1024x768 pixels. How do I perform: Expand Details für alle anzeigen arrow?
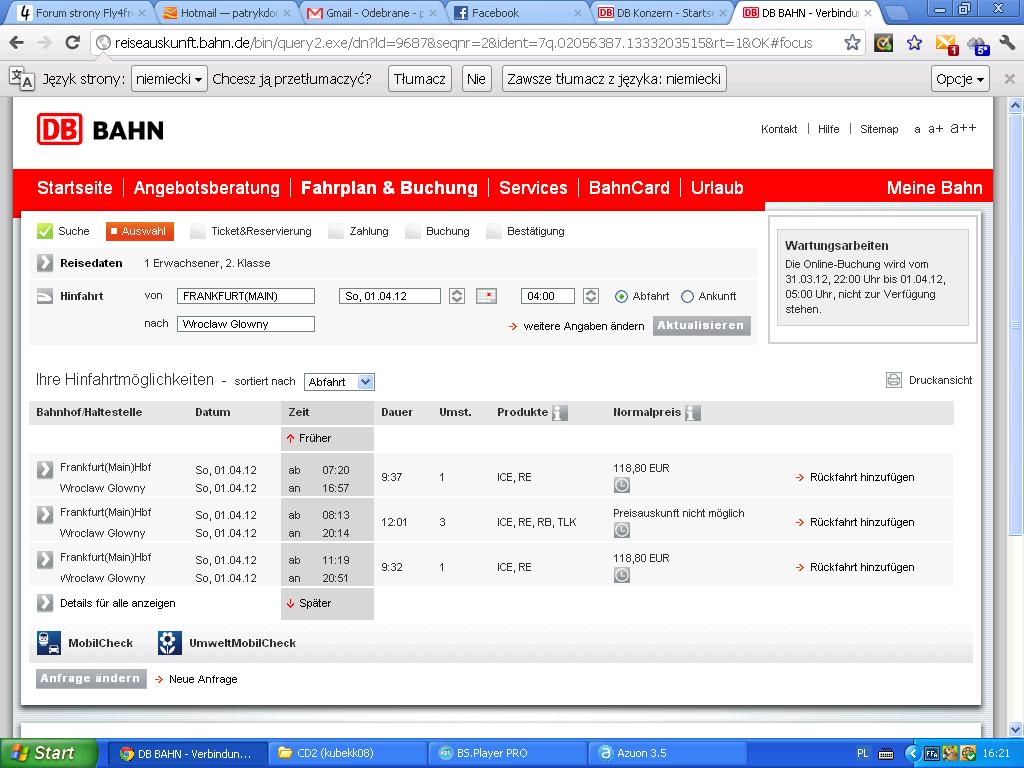44,603
